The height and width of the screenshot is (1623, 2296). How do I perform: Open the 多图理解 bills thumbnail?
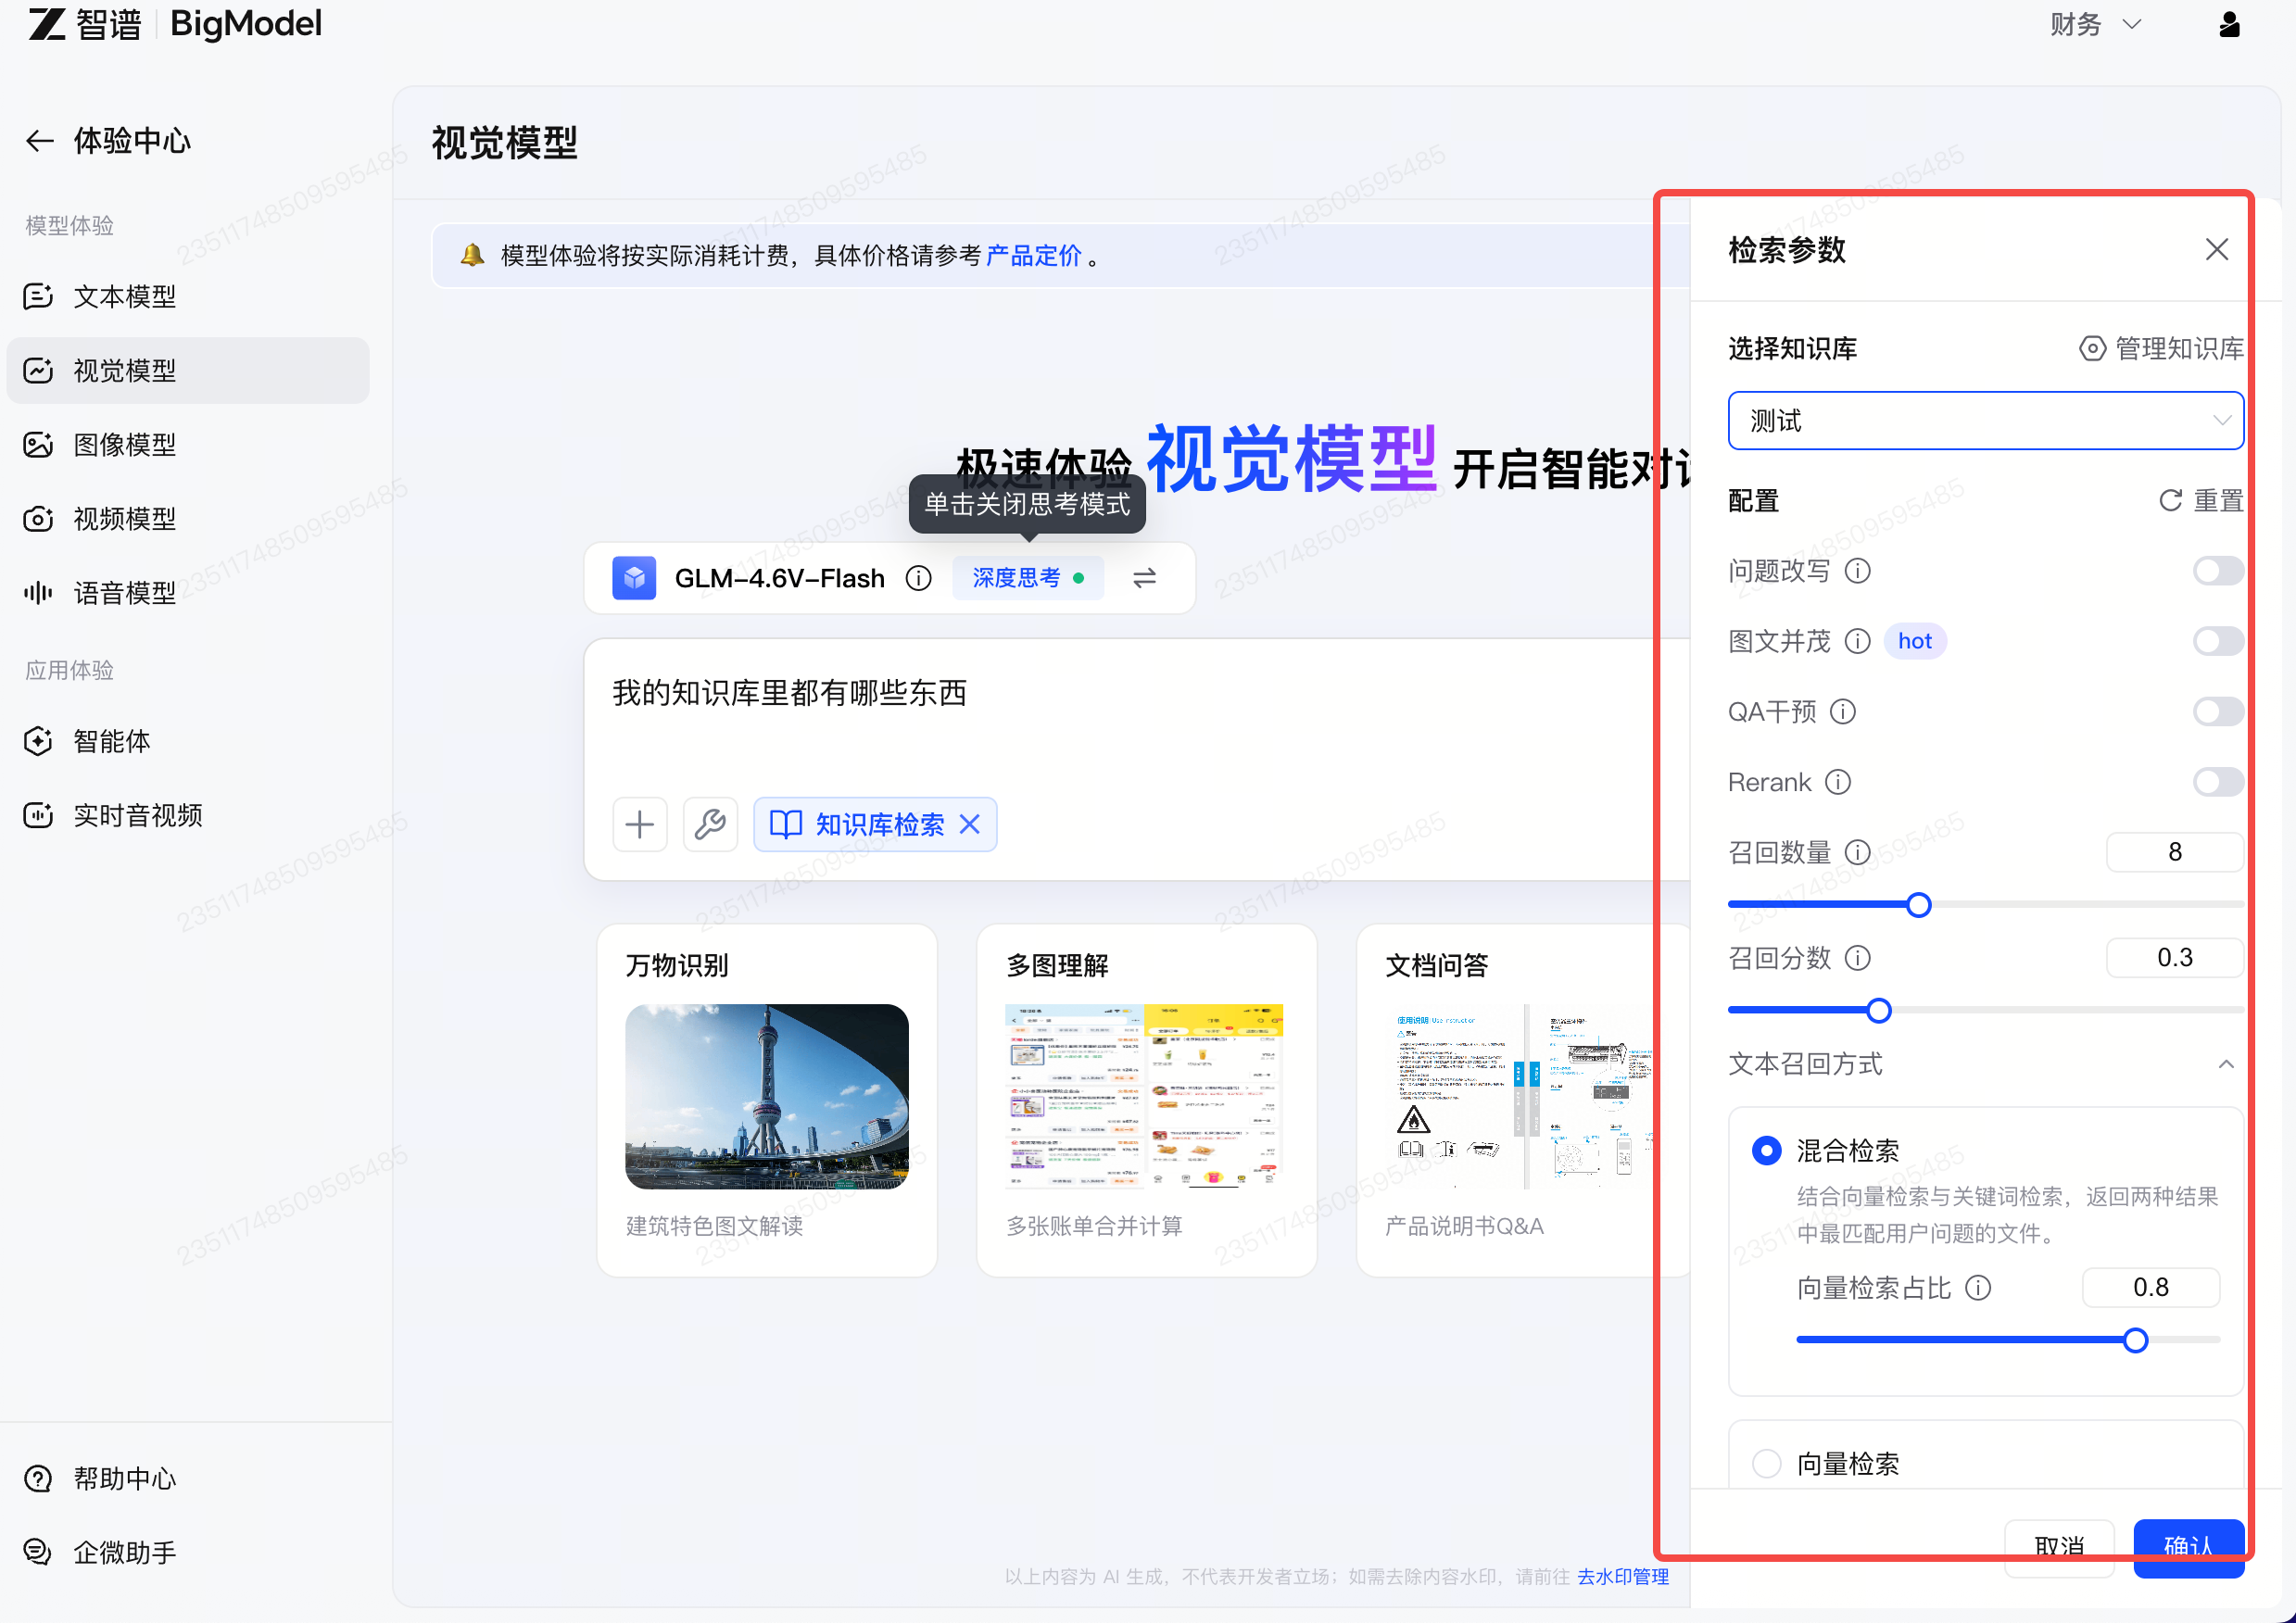click(x=1145, y=1097)
